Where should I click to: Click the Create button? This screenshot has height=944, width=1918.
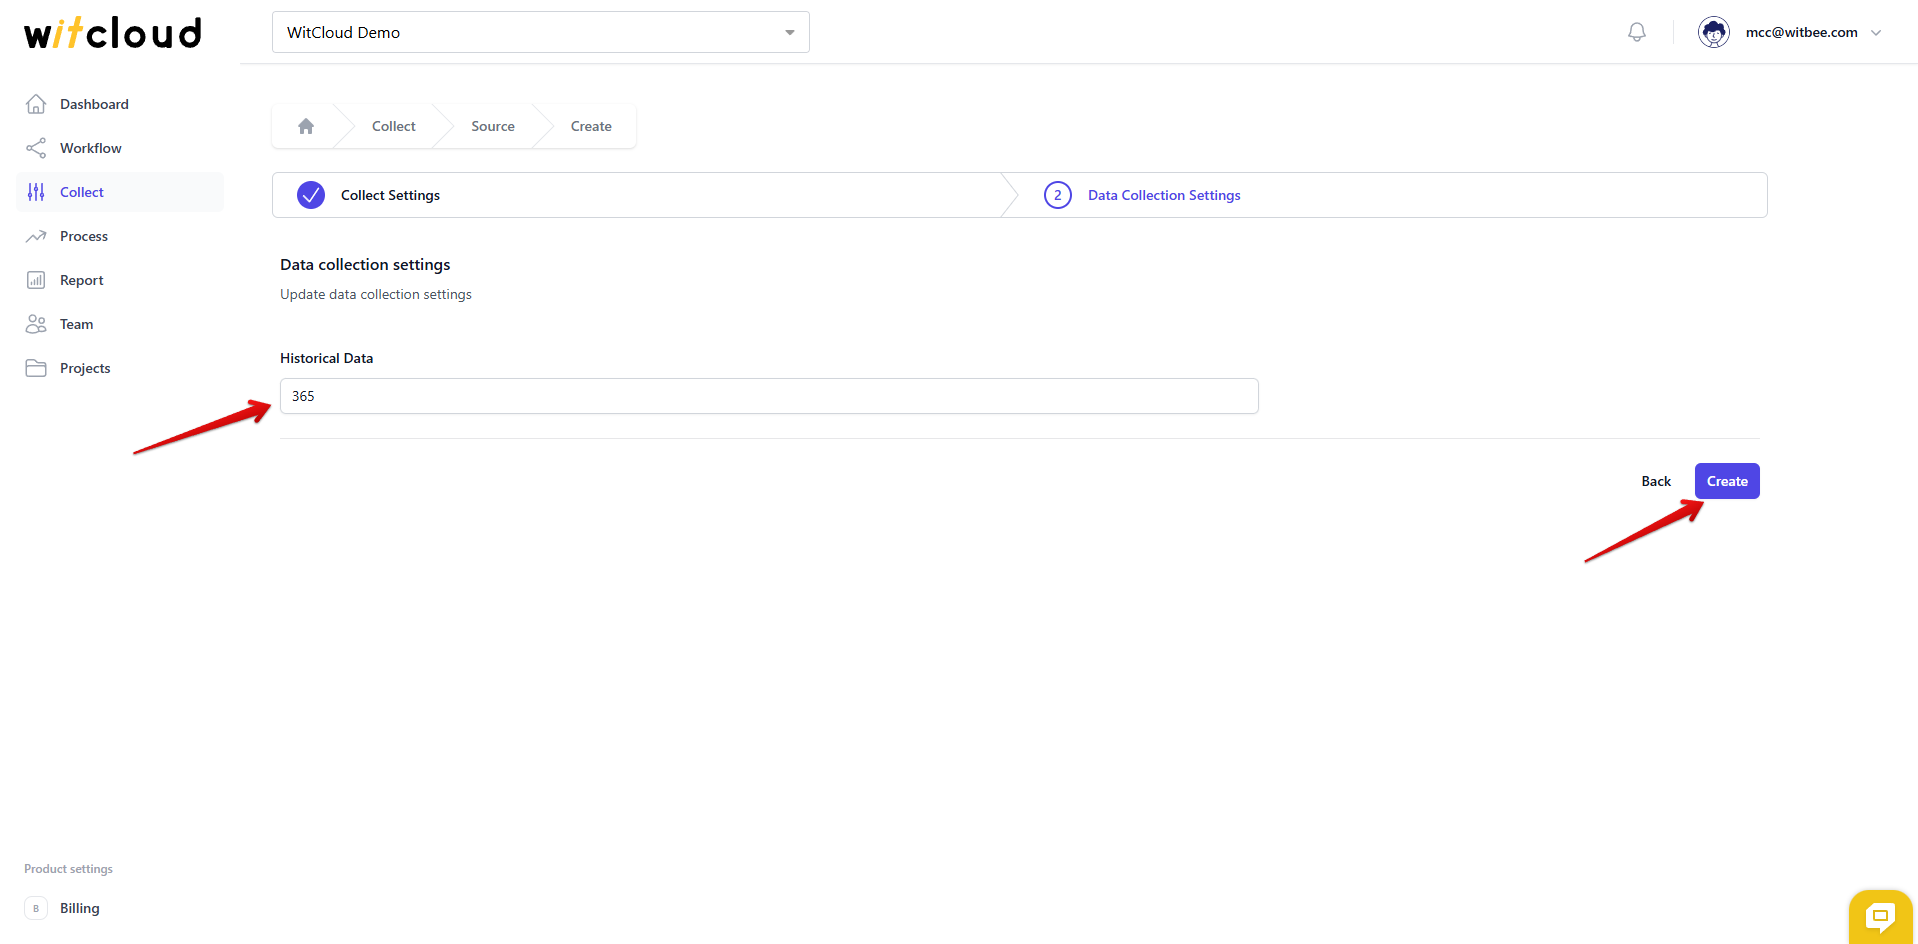(x=1727, y=481)
